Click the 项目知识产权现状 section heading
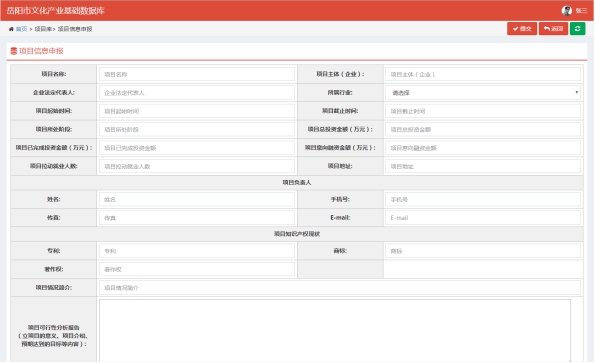595x363 pixels. (297, 234)
